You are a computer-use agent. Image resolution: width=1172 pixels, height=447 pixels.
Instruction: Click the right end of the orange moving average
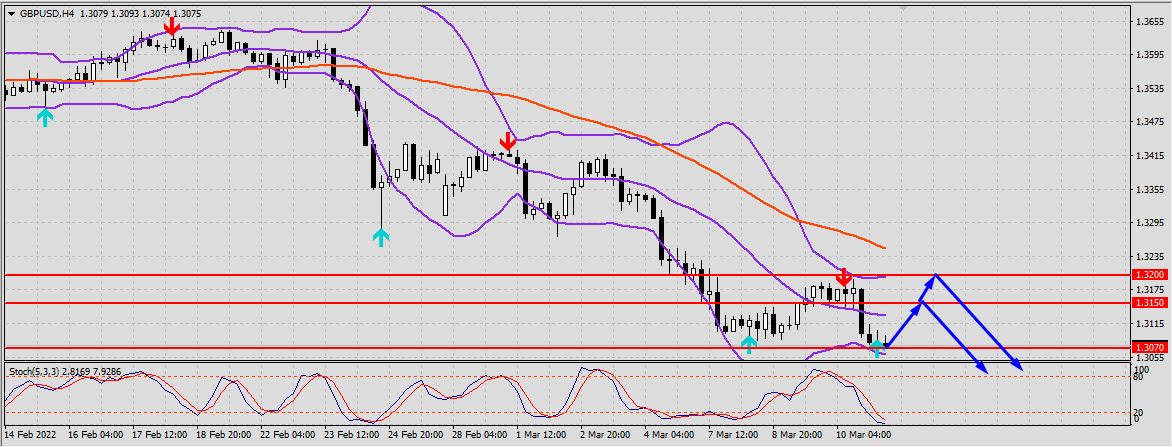pyautogui.click(x=884, y=247)
